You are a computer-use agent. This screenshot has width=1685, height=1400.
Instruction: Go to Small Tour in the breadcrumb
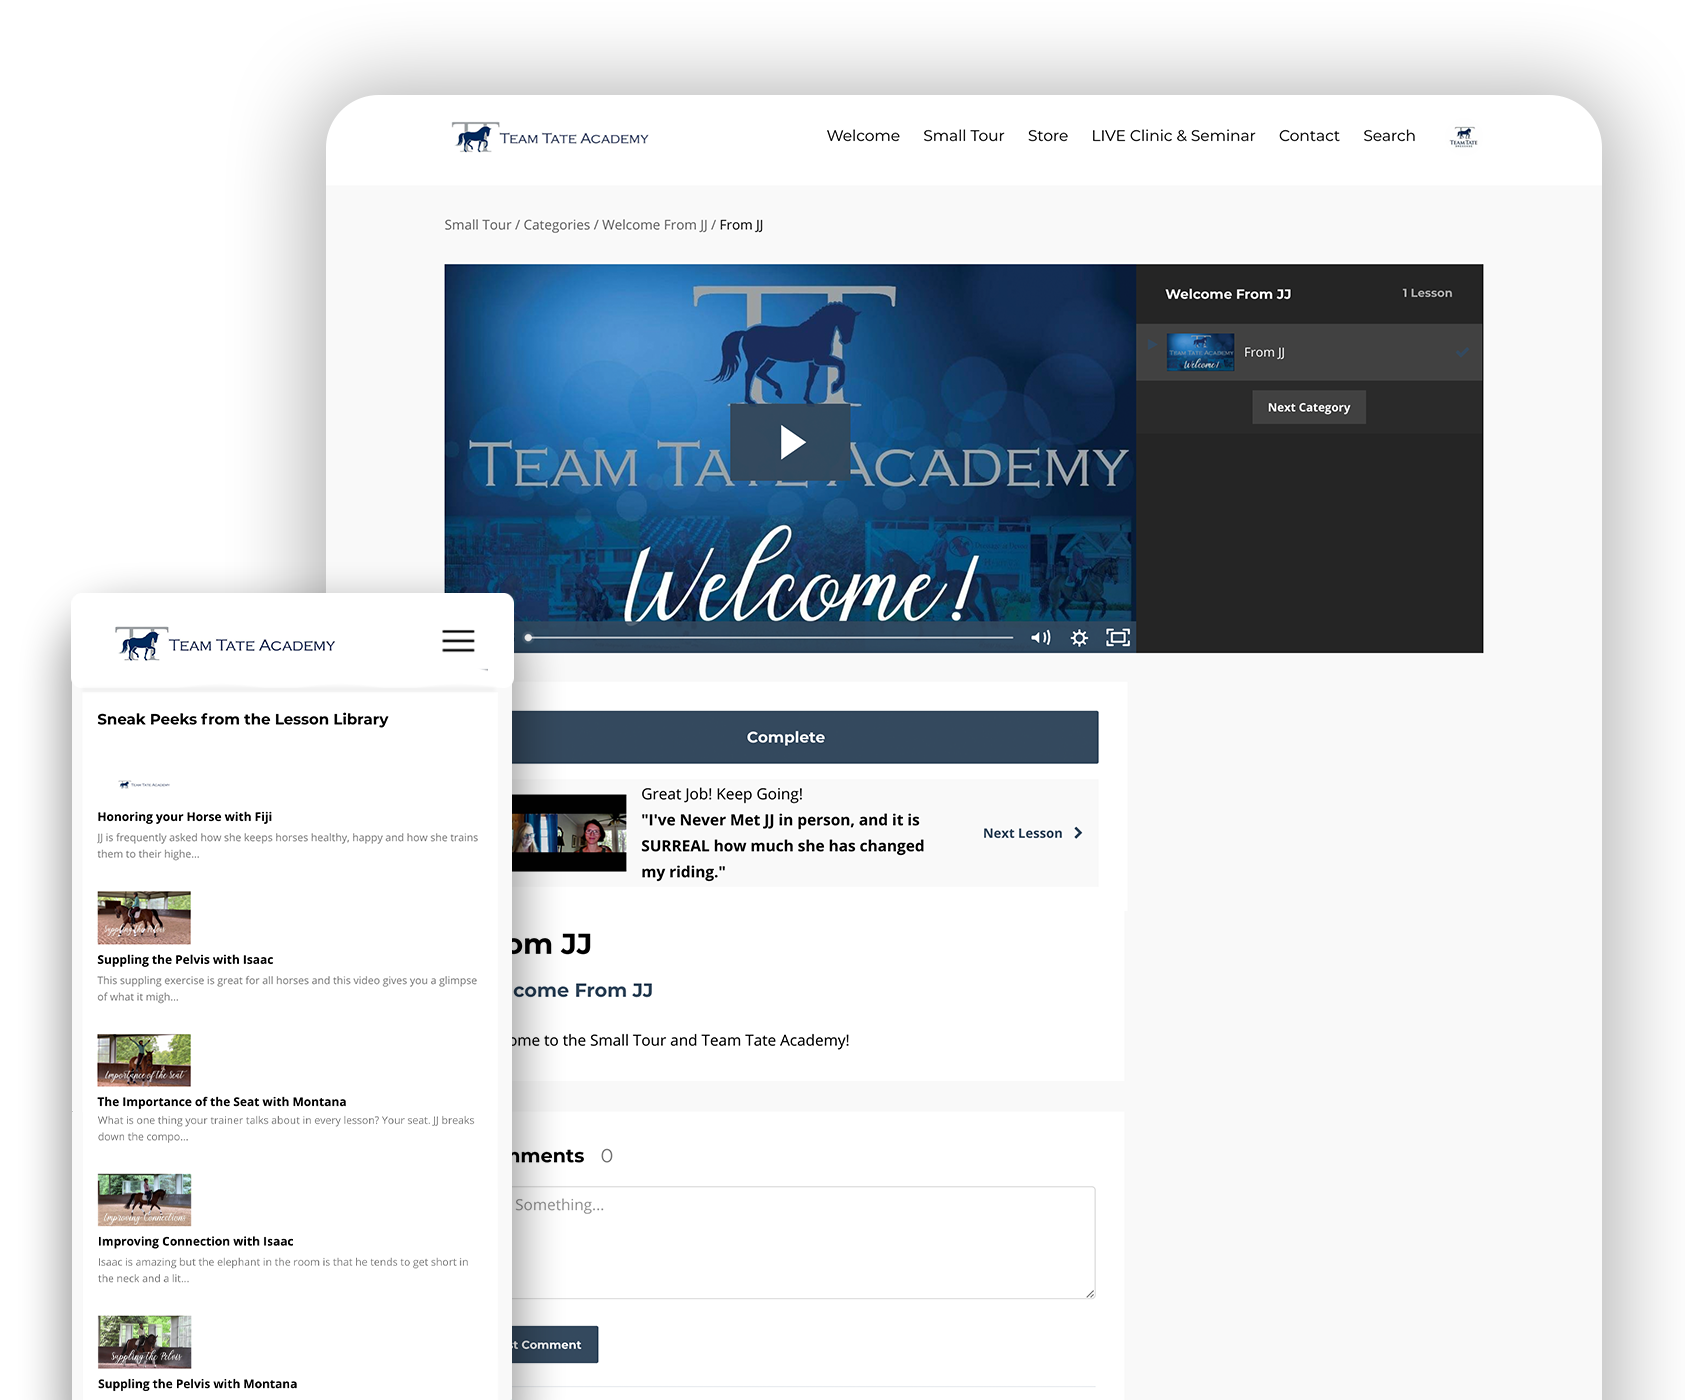477,225
